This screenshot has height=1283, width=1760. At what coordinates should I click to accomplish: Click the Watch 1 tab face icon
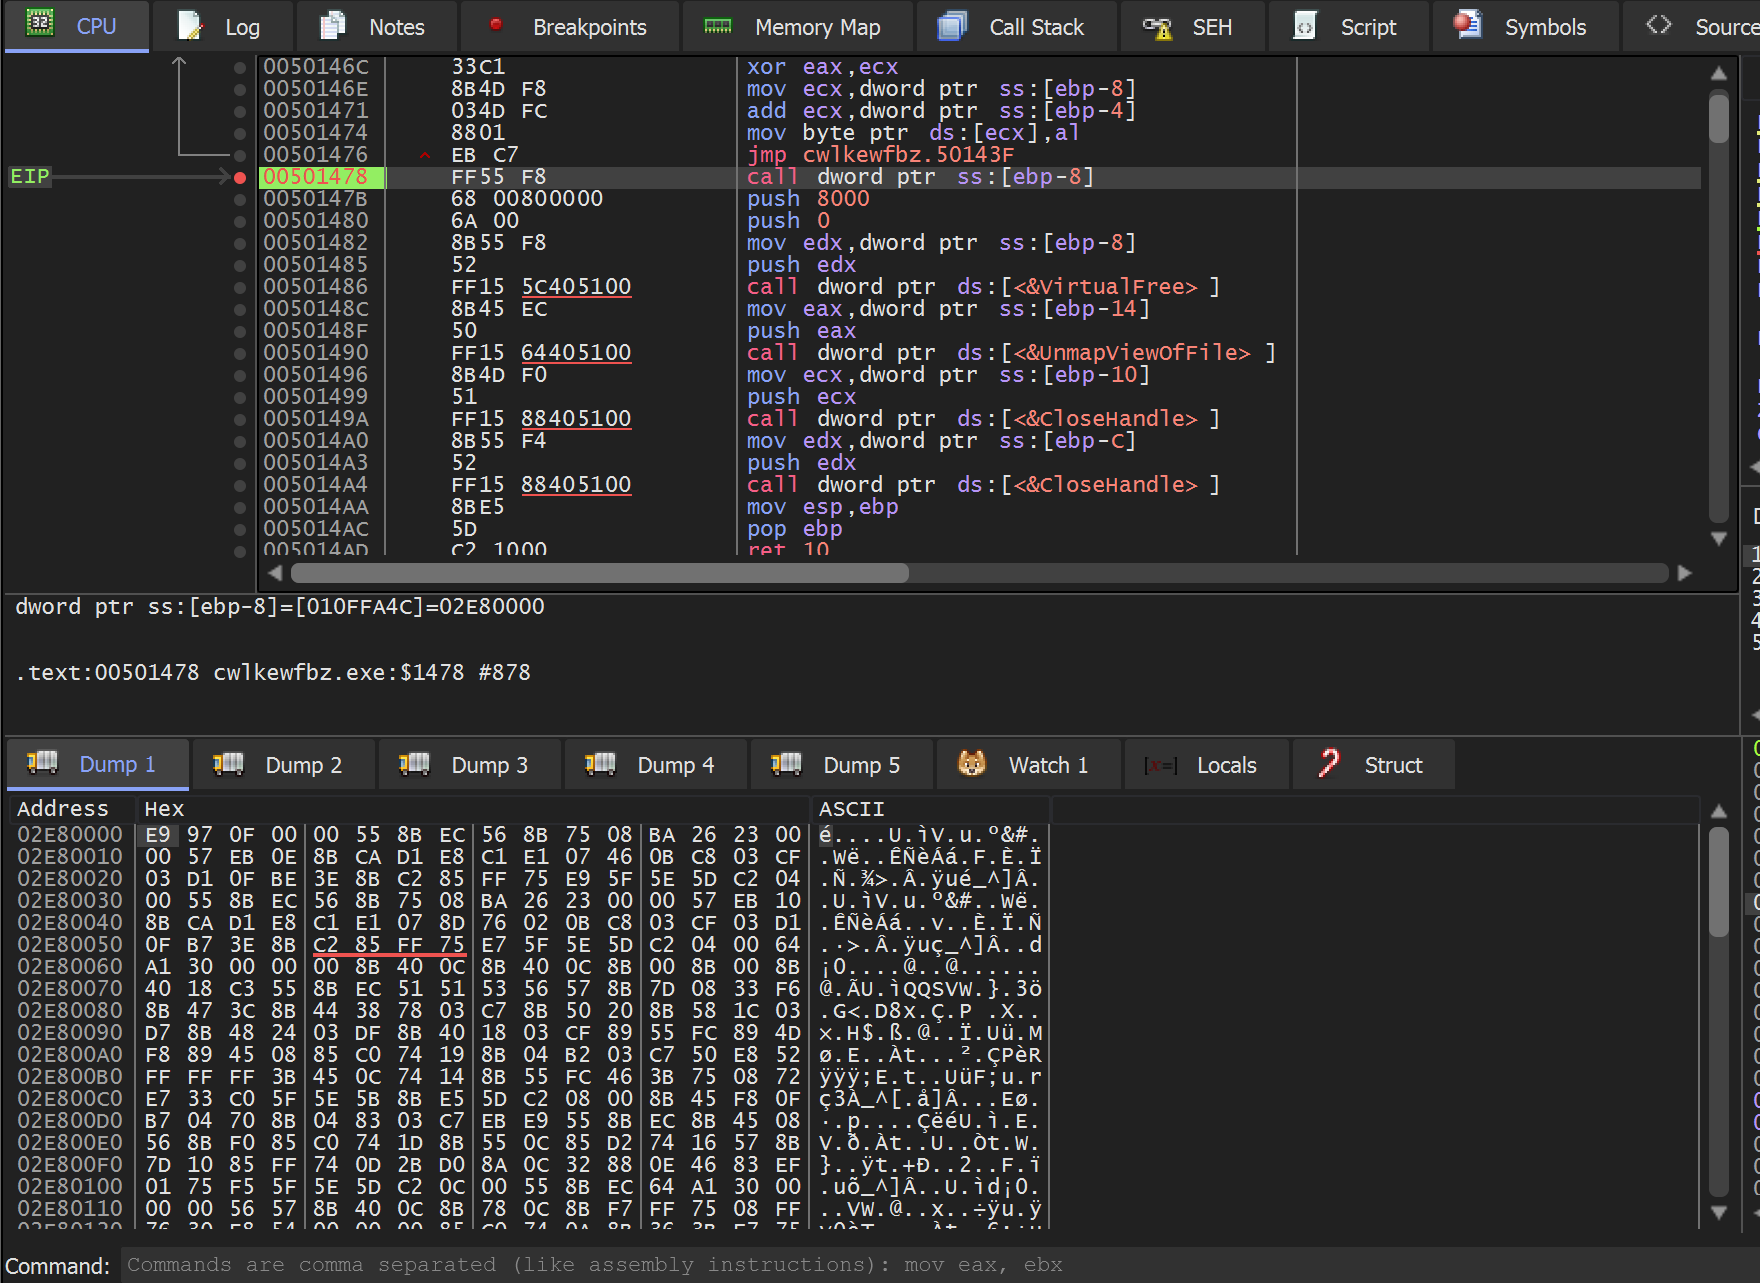(x=971, y=764)
